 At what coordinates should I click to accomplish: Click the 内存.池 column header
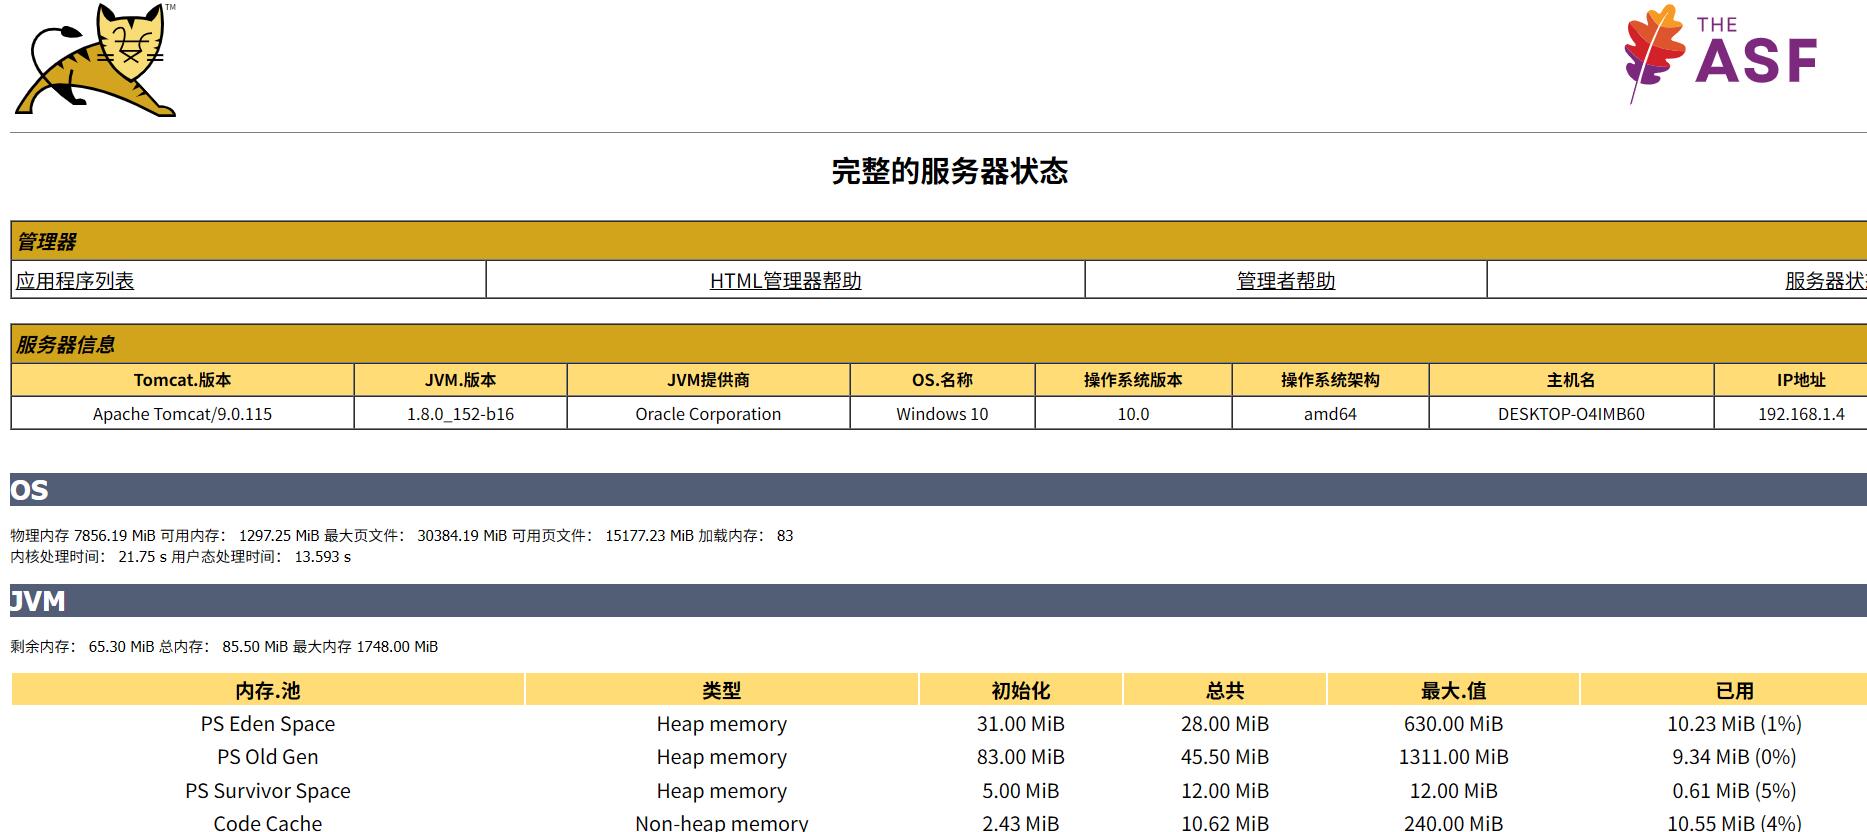tap(268, 690)
